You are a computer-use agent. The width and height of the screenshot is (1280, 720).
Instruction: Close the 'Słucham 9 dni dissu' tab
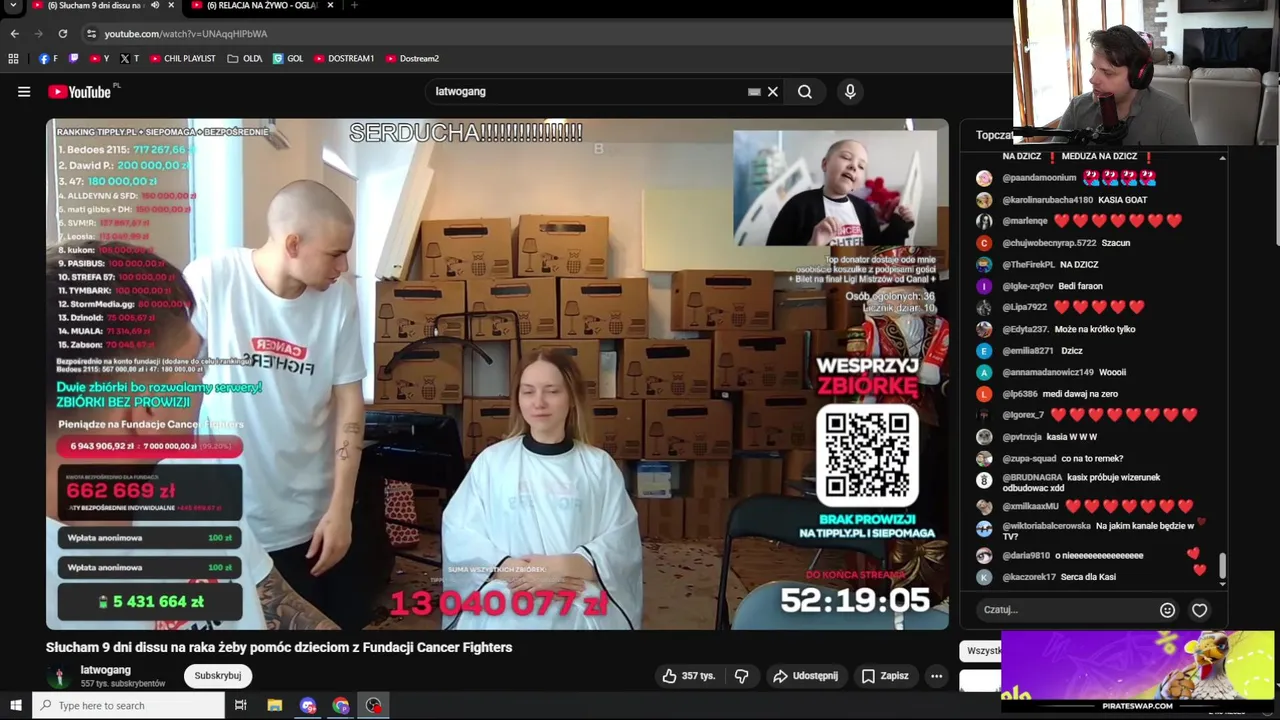[171, 6]
